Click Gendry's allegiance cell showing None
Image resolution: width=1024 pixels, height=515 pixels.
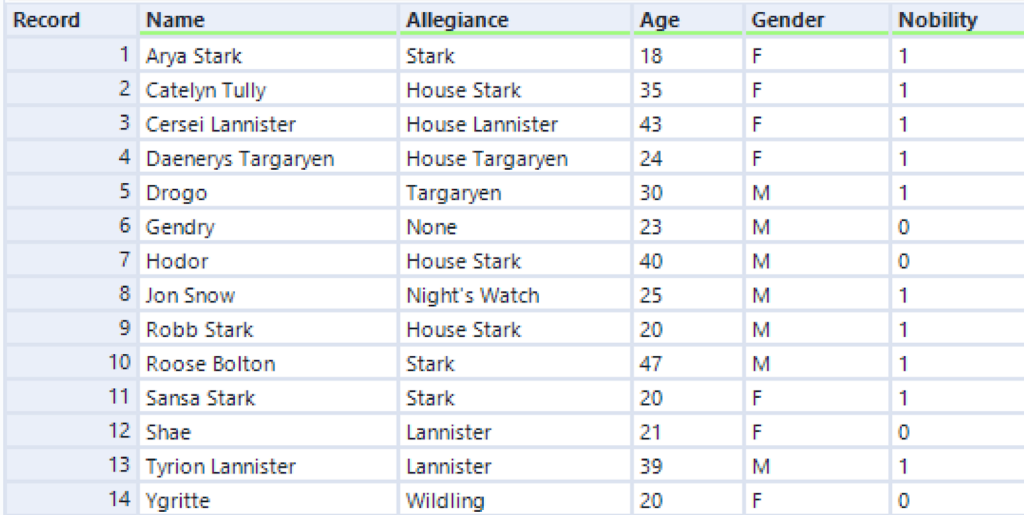(515, 226)
